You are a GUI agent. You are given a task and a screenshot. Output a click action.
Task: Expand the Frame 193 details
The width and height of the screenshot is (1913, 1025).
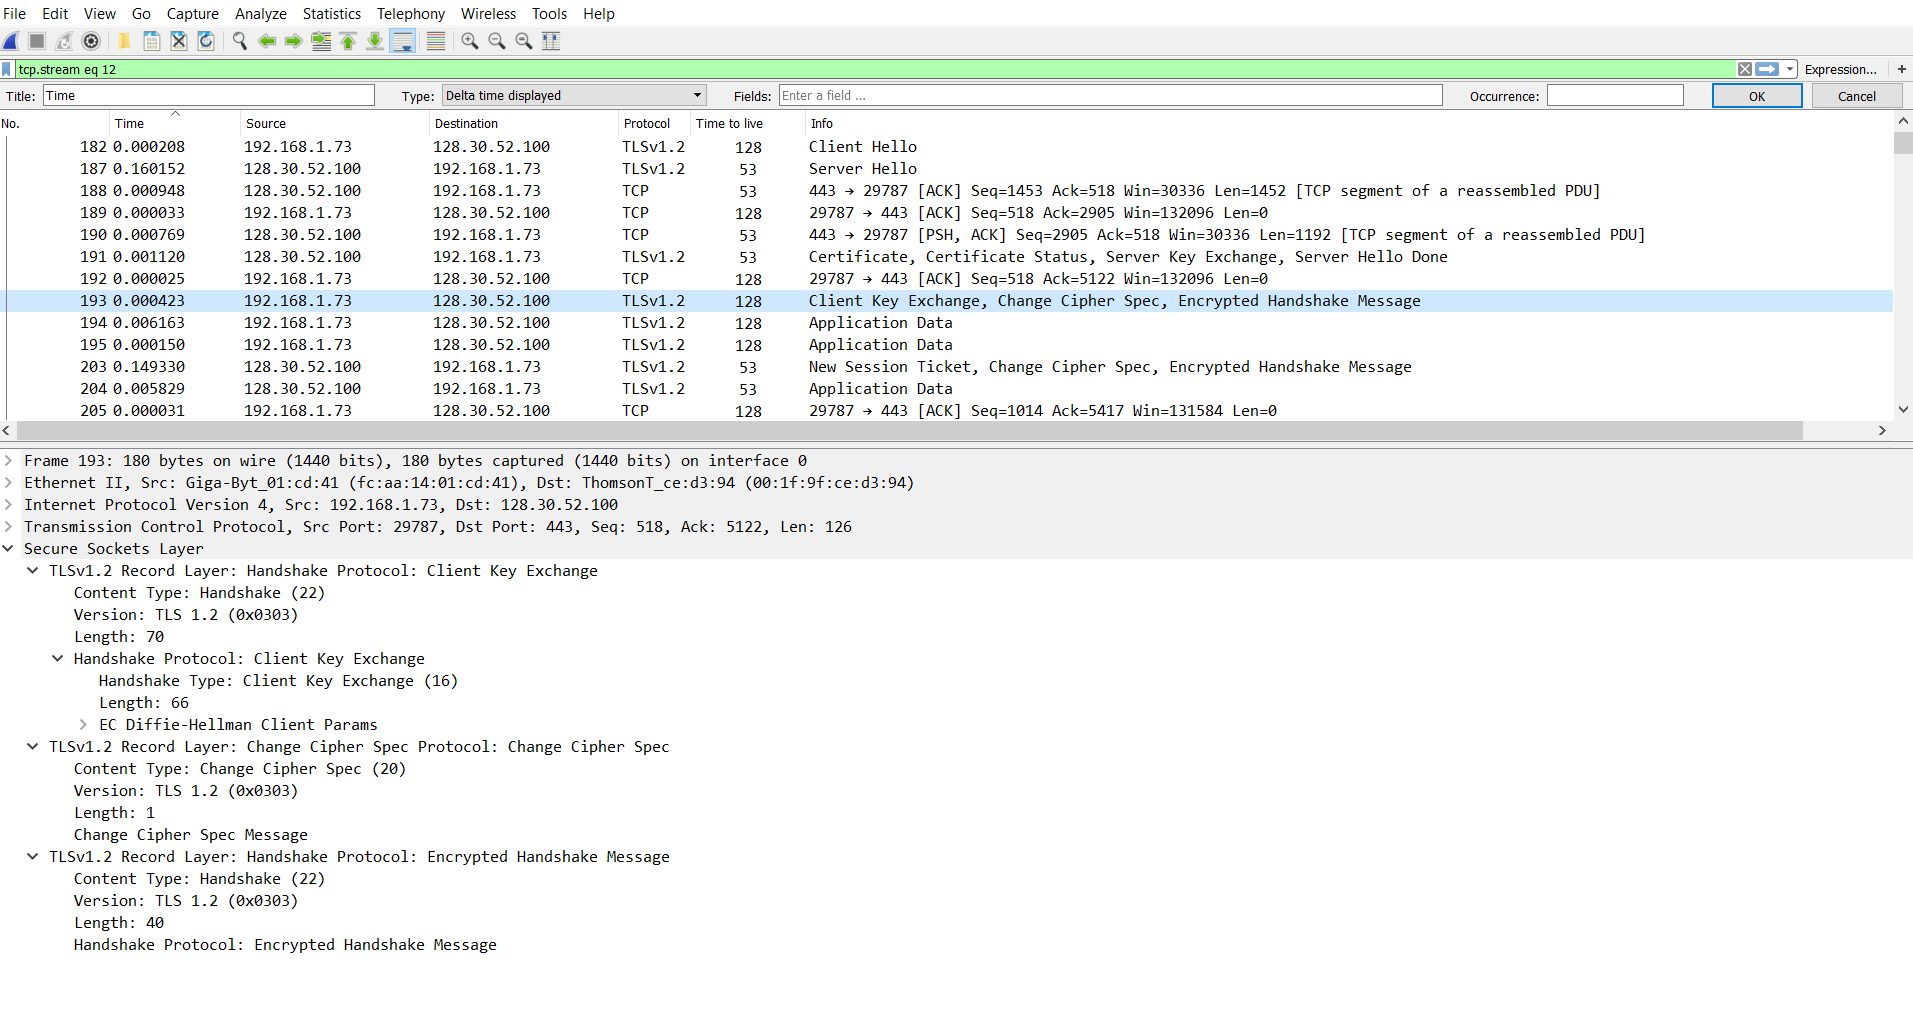coord(8,461)
